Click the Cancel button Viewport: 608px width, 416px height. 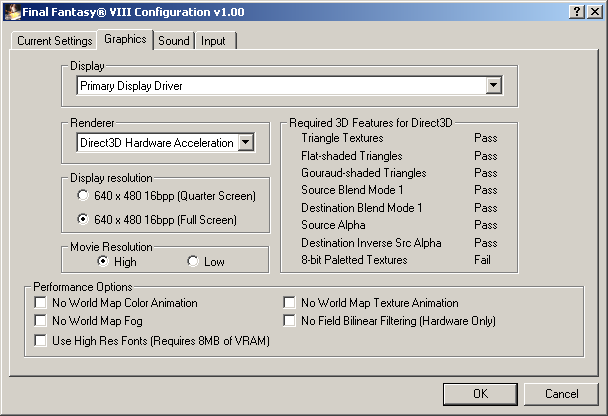pos(562,393)
